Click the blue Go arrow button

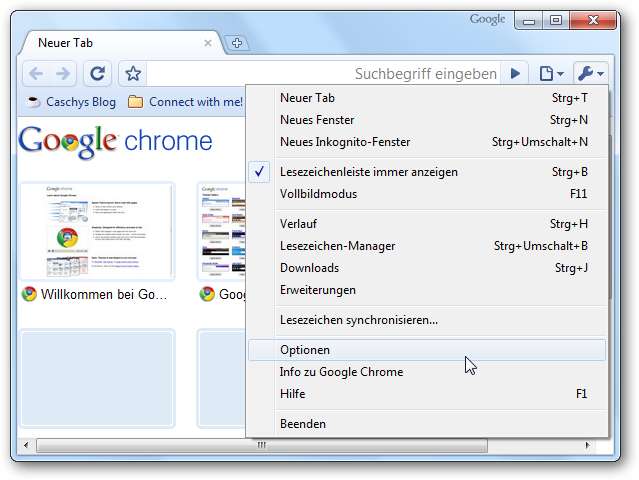[x=515, y=74]
